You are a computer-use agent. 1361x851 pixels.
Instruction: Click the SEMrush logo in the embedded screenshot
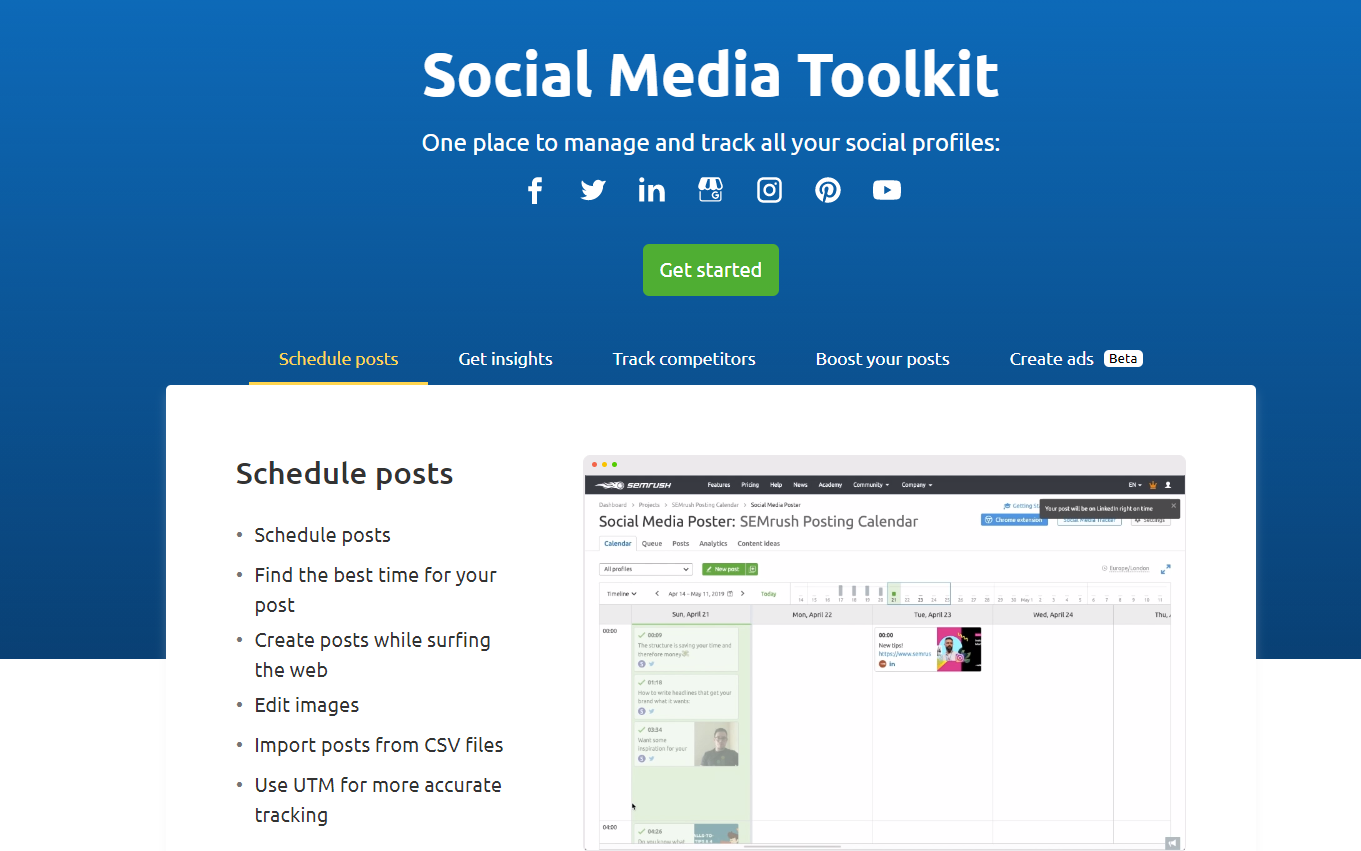click(634, 485)
